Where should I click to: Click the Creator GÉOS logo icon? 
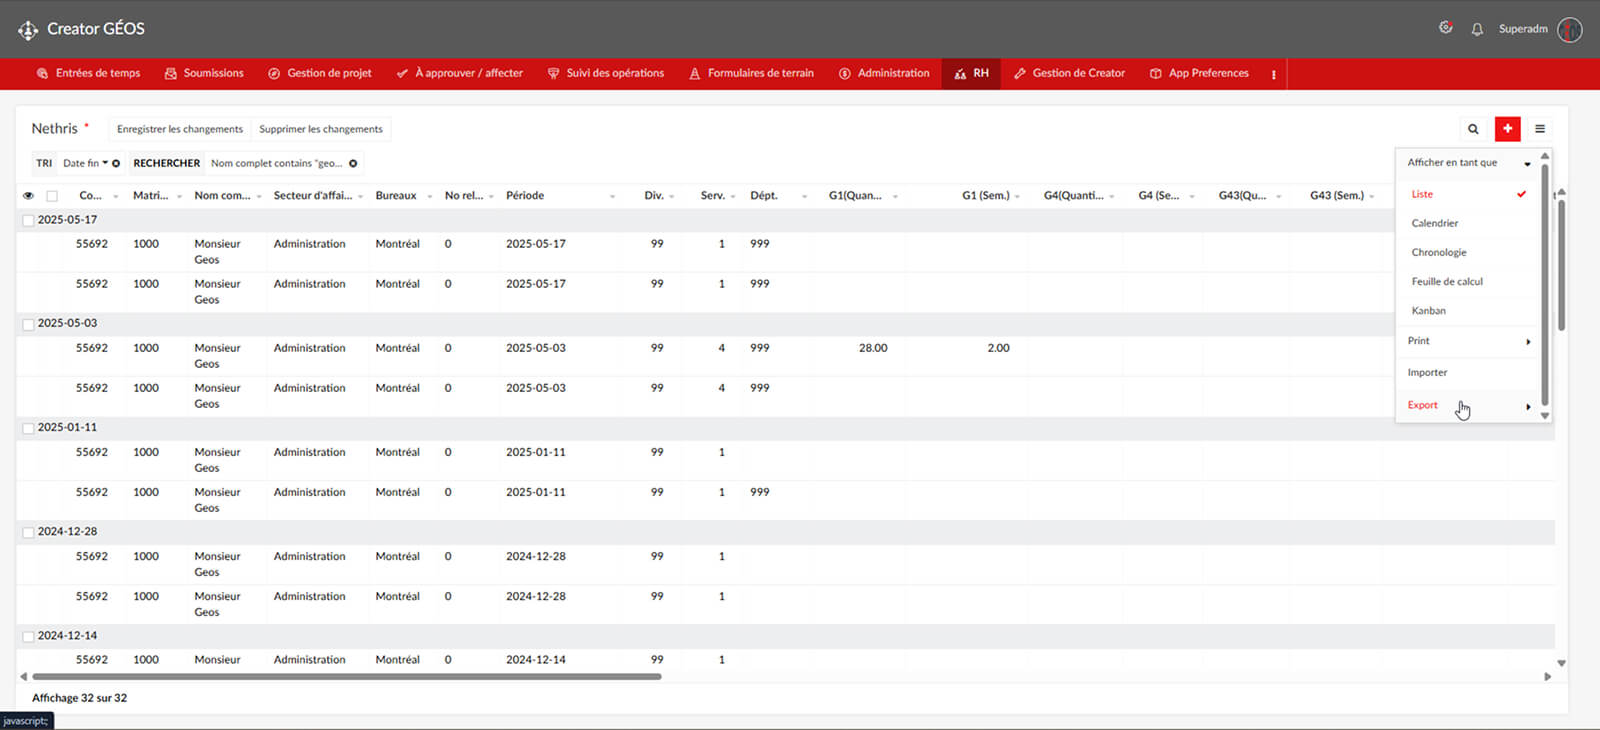(28, 30)
